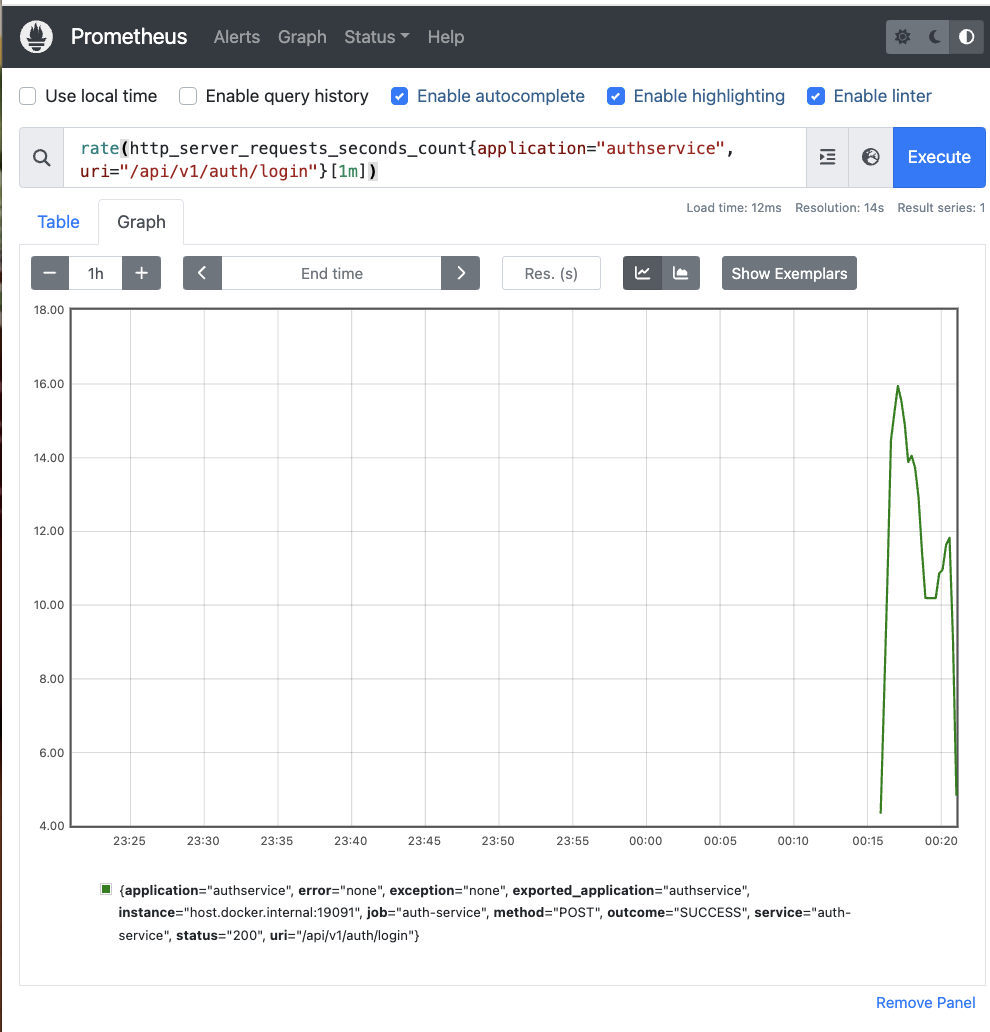The width and height of the screenshot is (990, 1032).
Task: Disable the Enable autocomplete checkbox
Action: point(400,96)
